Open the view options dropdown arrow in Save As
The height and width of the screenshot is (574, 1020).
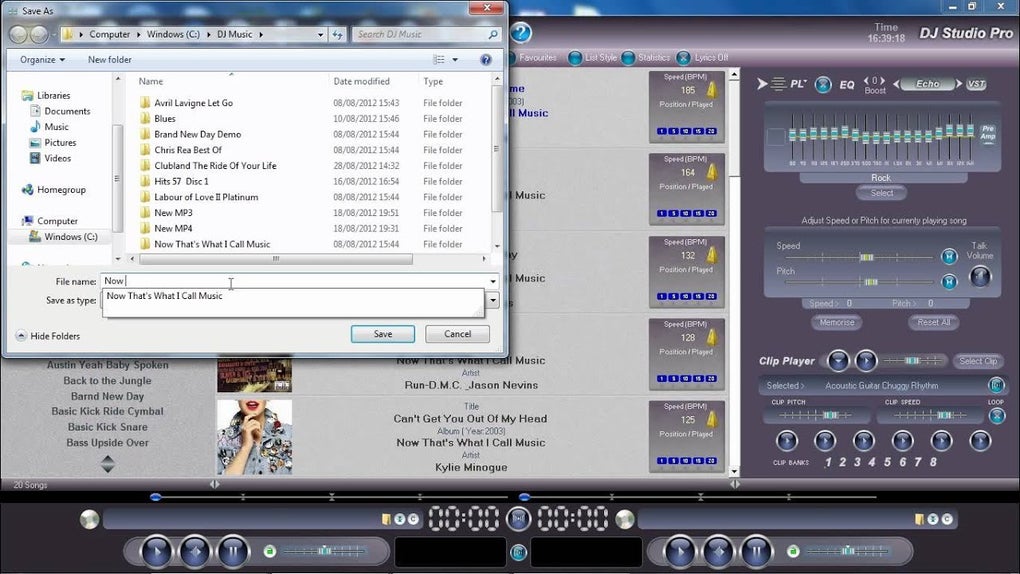[x=455, y=59]
